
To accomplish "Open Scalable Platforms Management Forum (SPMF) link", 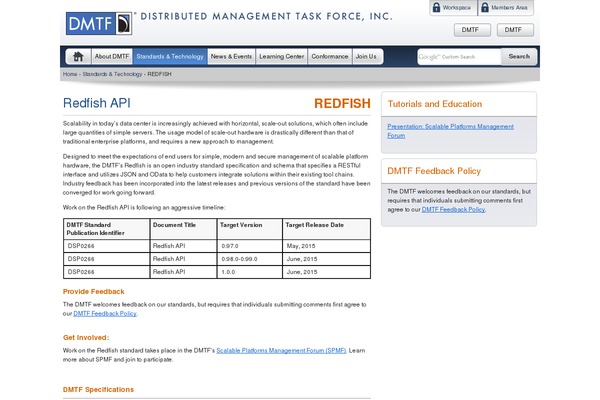I will tap(281, 351).
